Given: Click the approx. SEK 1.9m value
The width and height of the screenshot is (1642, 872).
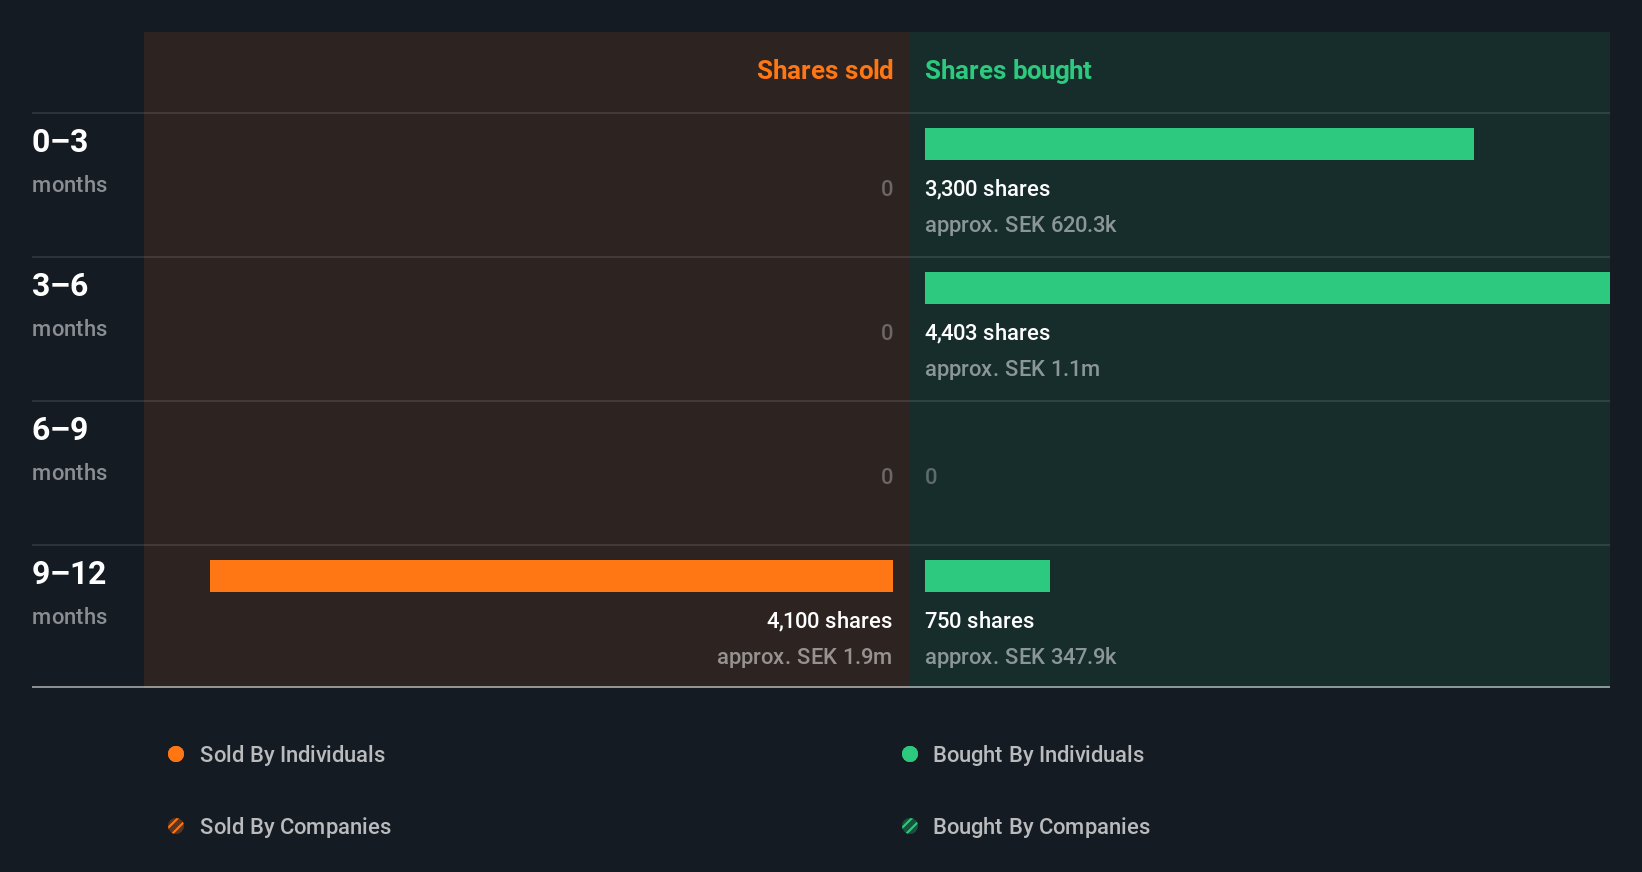Looking at the screenshot, I should (x=804, y=656).
